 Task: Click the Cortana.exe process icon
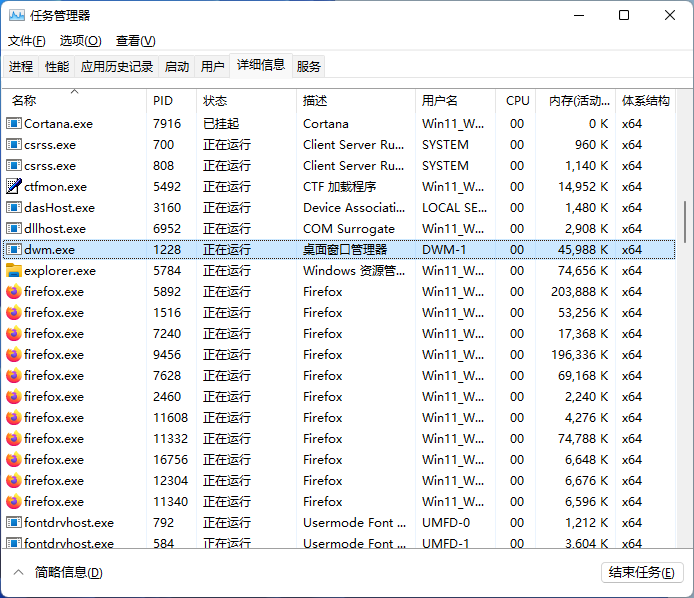click(14, 124)
